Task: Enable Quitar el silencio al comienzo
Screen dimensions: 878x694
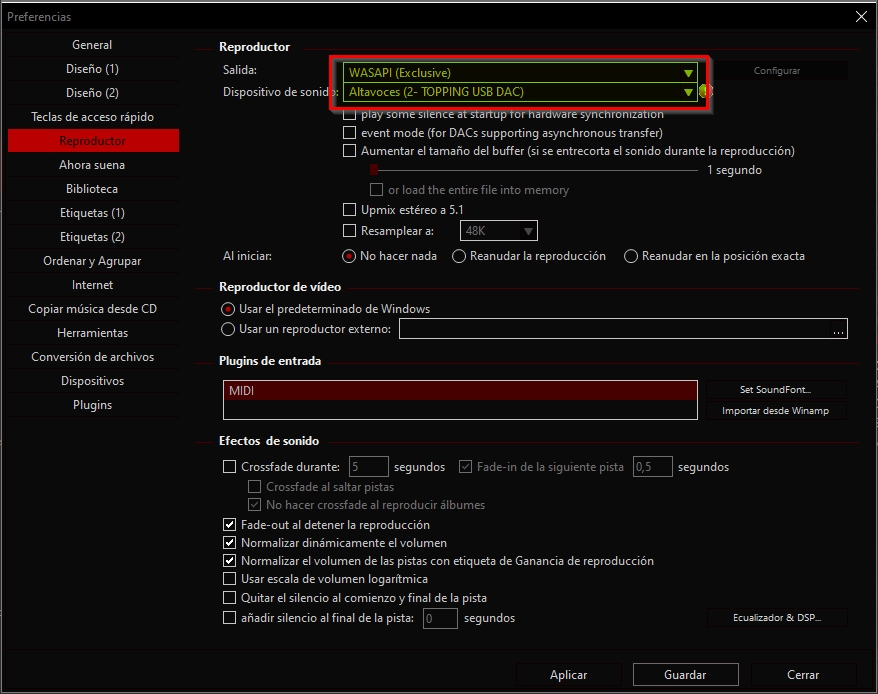Action: (230, 598)
